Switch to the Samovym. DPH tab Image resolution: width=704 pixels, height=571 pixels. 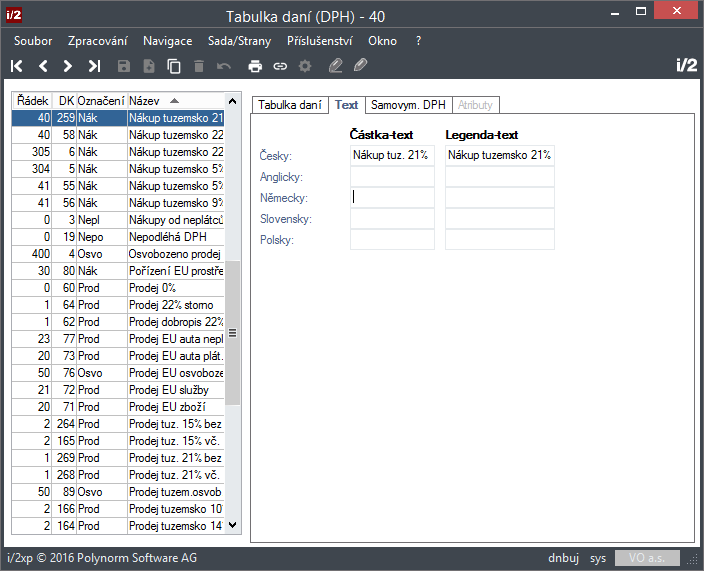(x=408, y=105)
